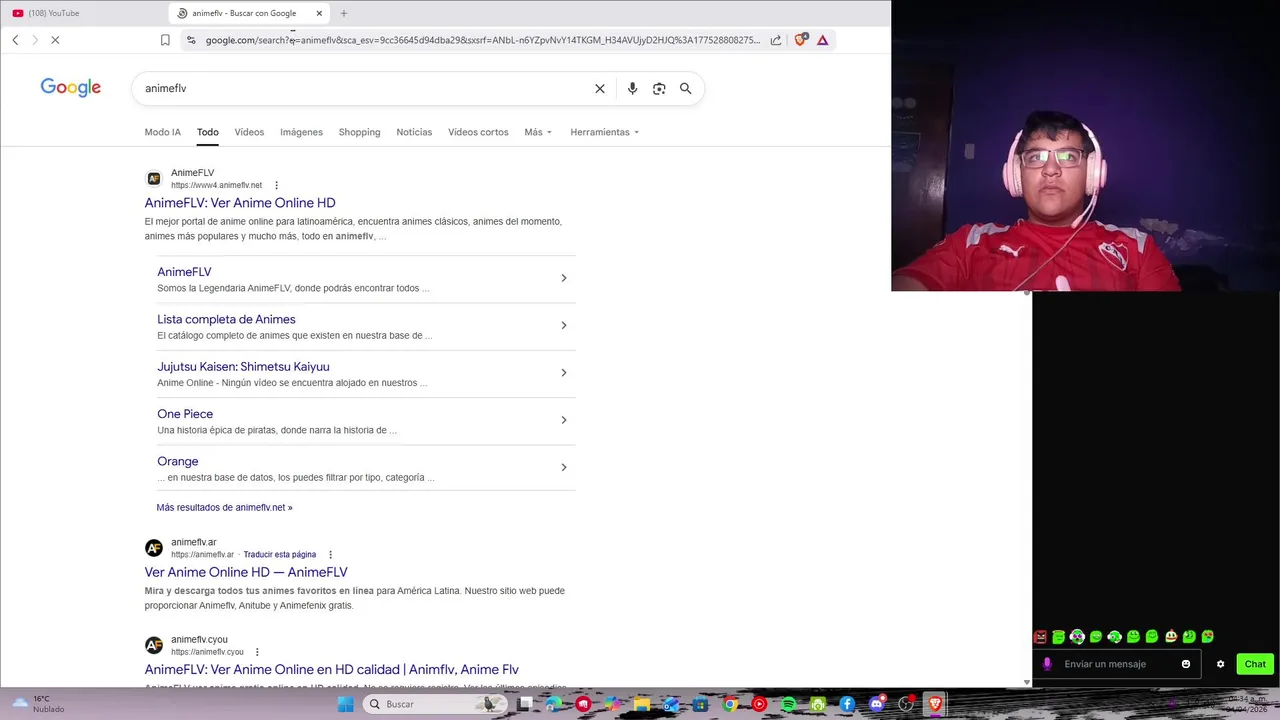This screenshot has height=720, width=1280.
Task: Expand the Herramientas tools dropdown
Action: pyautogui.click(x=604, y=132)
